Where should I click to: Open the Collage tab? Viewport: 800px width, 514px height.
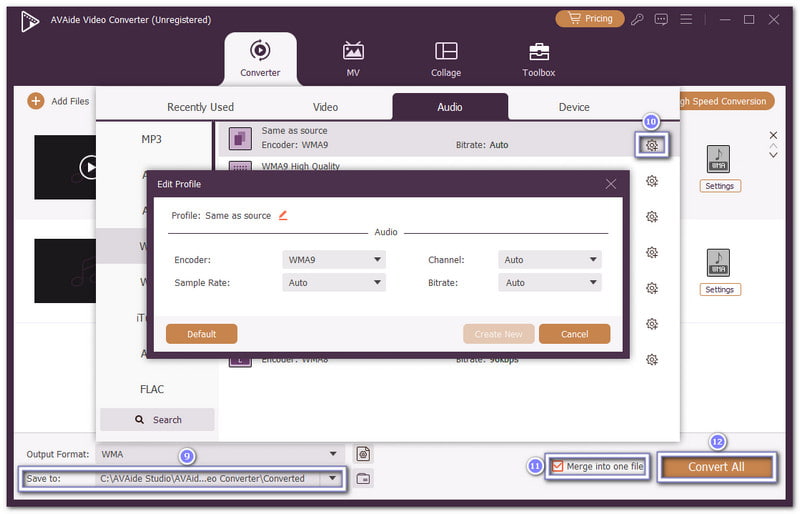(446, 59)
